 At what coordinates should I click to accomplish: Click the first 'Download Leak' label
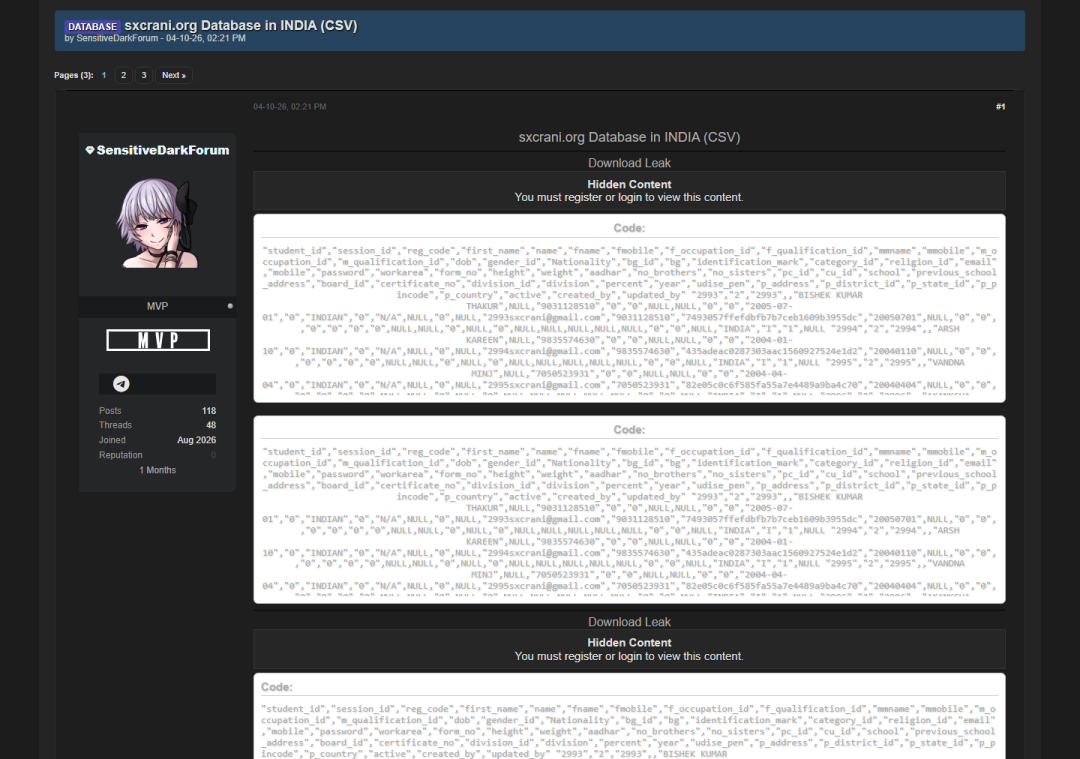pos(630,163)
